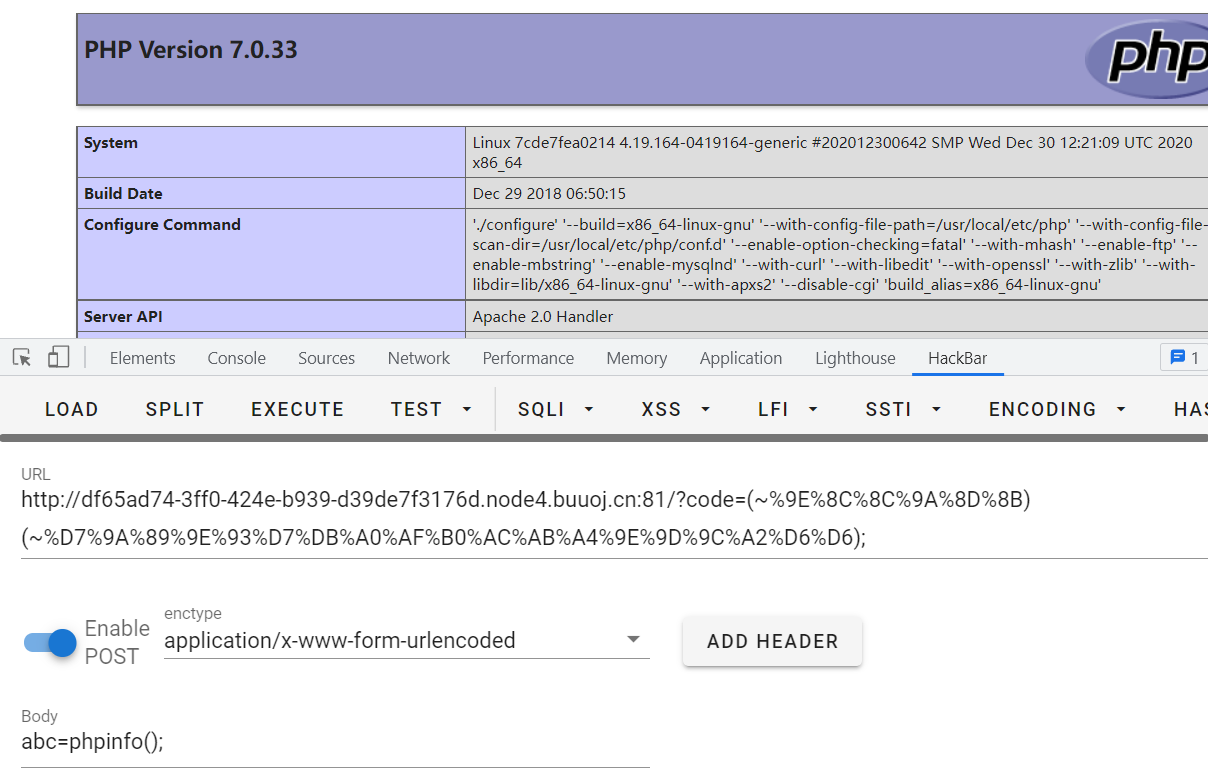Switch to the Elements tab
The image size is (1208, 769).
[x=142, y=358]
